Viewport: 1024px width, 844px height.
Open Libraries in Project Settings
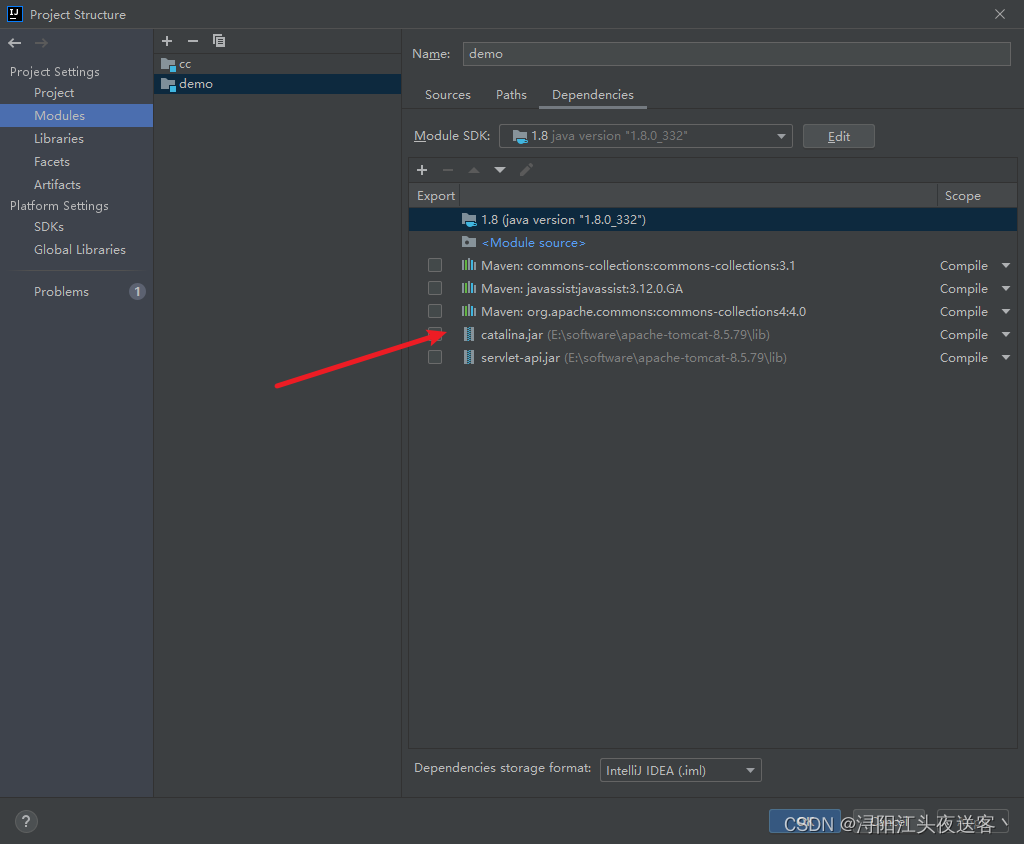[59, 139]
